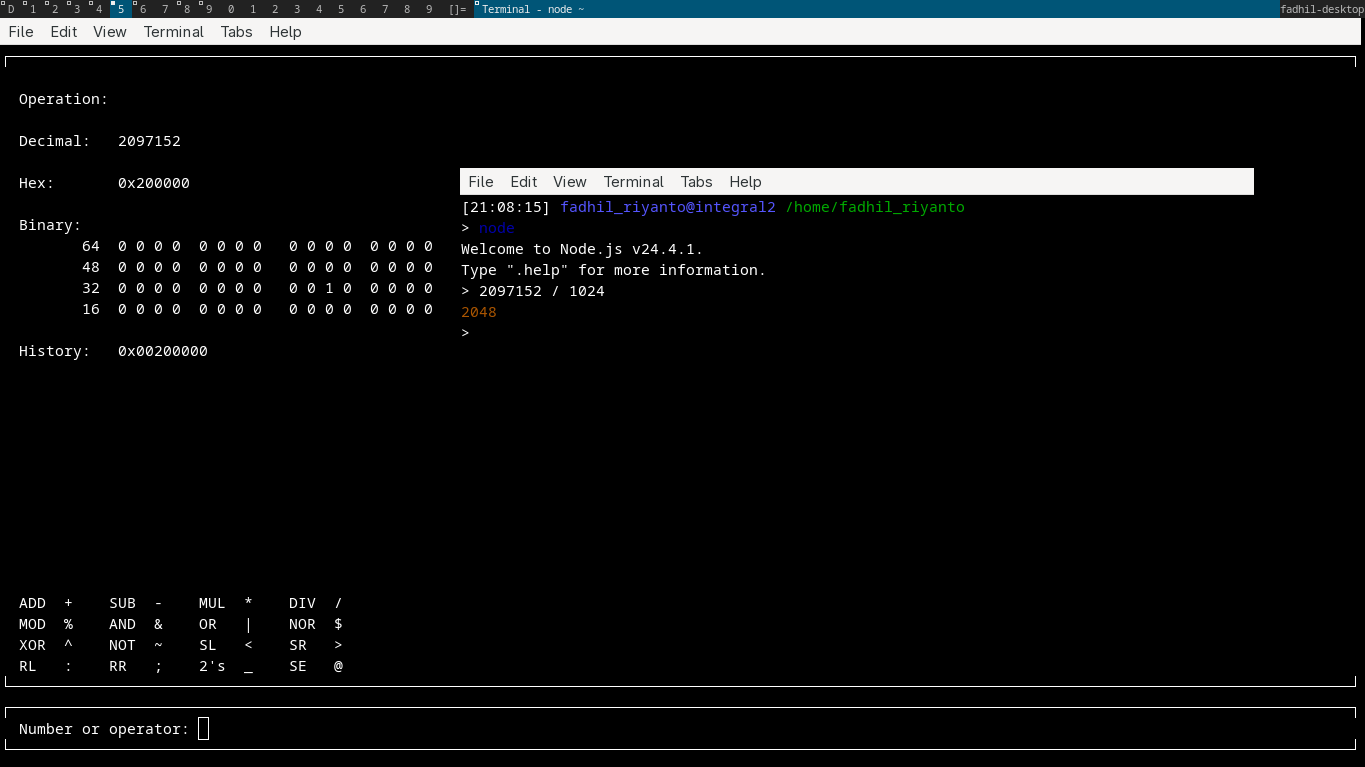The image size is (1365, 767).
Task: Click hex value 0x200000
Action: point(154,183)
